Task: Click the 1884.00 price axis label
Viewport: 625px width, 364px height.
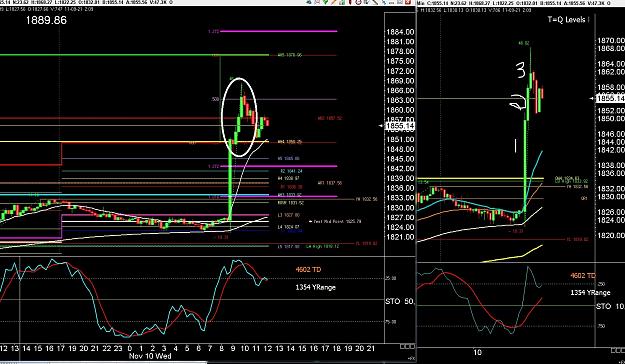Action: click(x=400, y=32)
